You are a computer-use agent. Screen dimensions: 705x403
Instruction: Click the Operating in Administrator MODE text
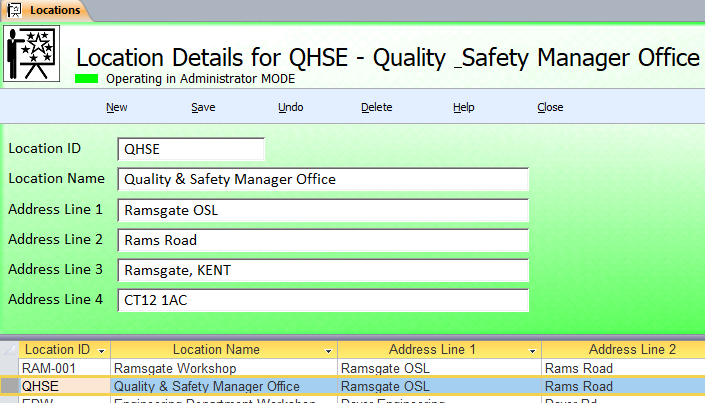[201, 79]
